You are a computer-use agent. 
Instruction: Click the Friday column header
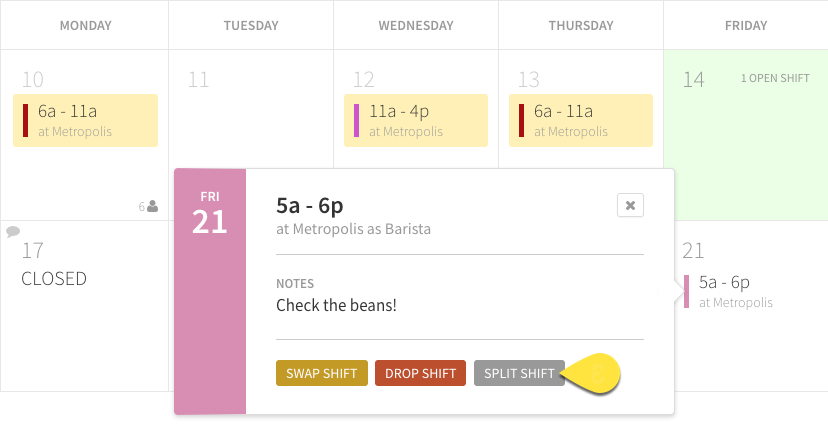(x=746, y=25)
